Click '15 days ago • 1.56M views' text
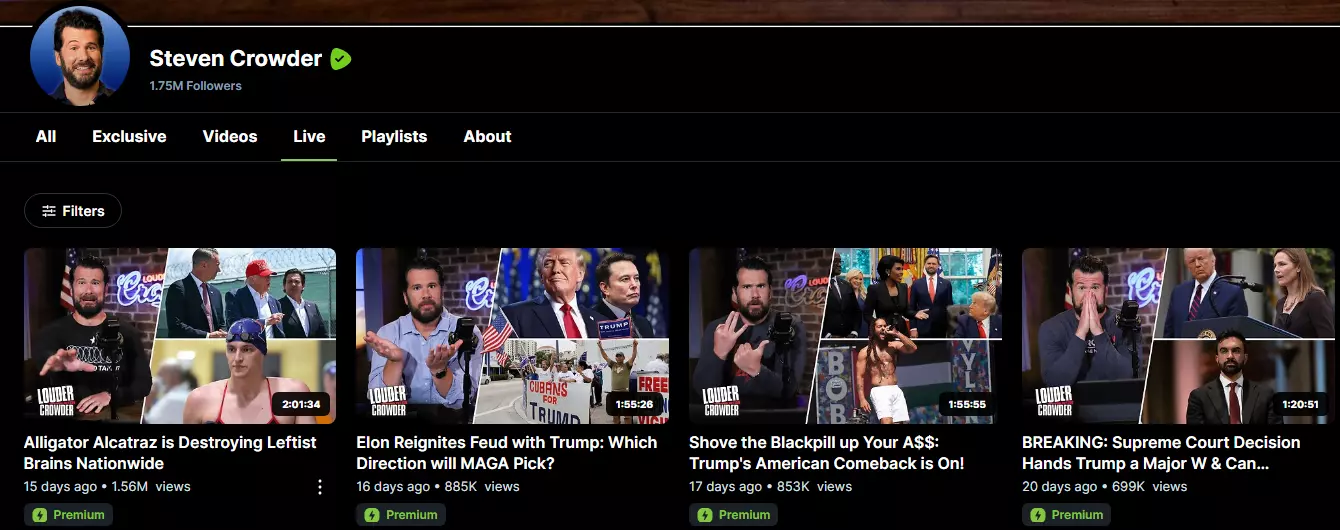 point(107,487)
